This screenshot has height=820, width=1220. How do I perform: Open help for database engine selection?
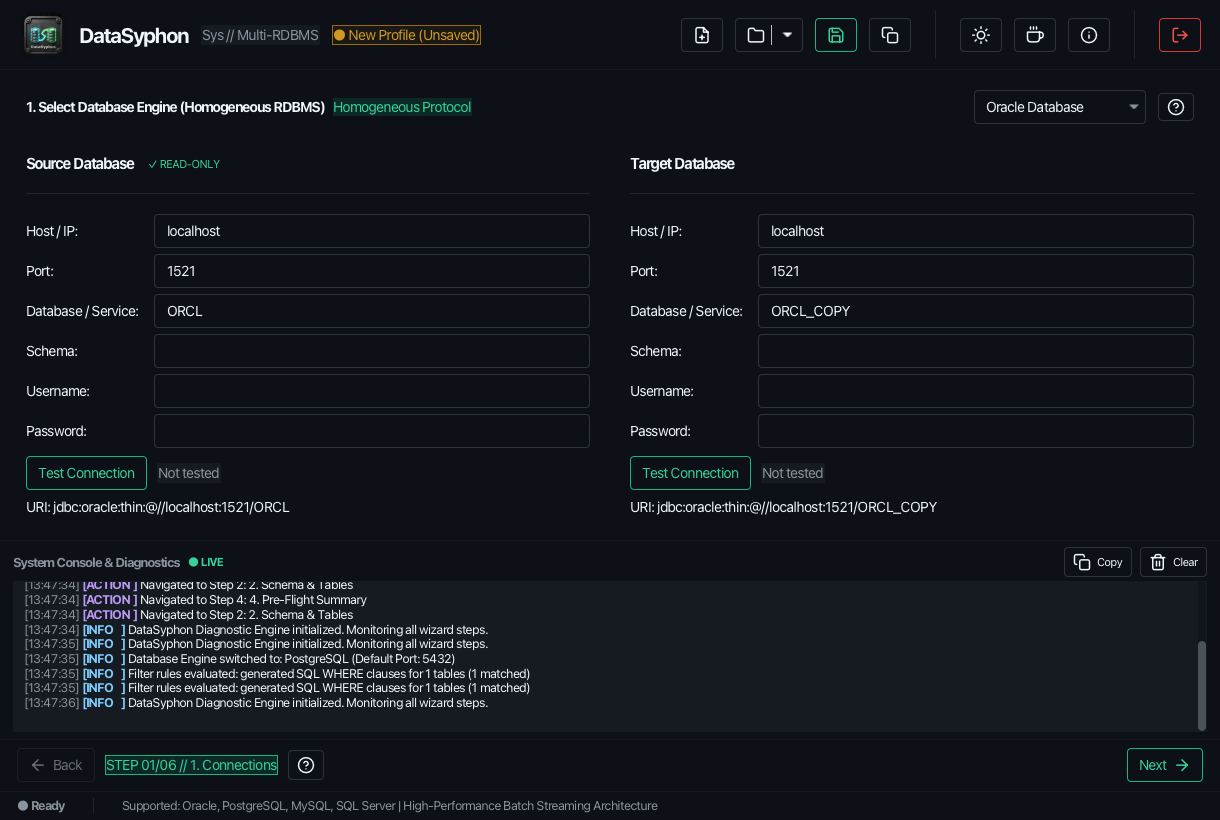[x=1176, y=107]
